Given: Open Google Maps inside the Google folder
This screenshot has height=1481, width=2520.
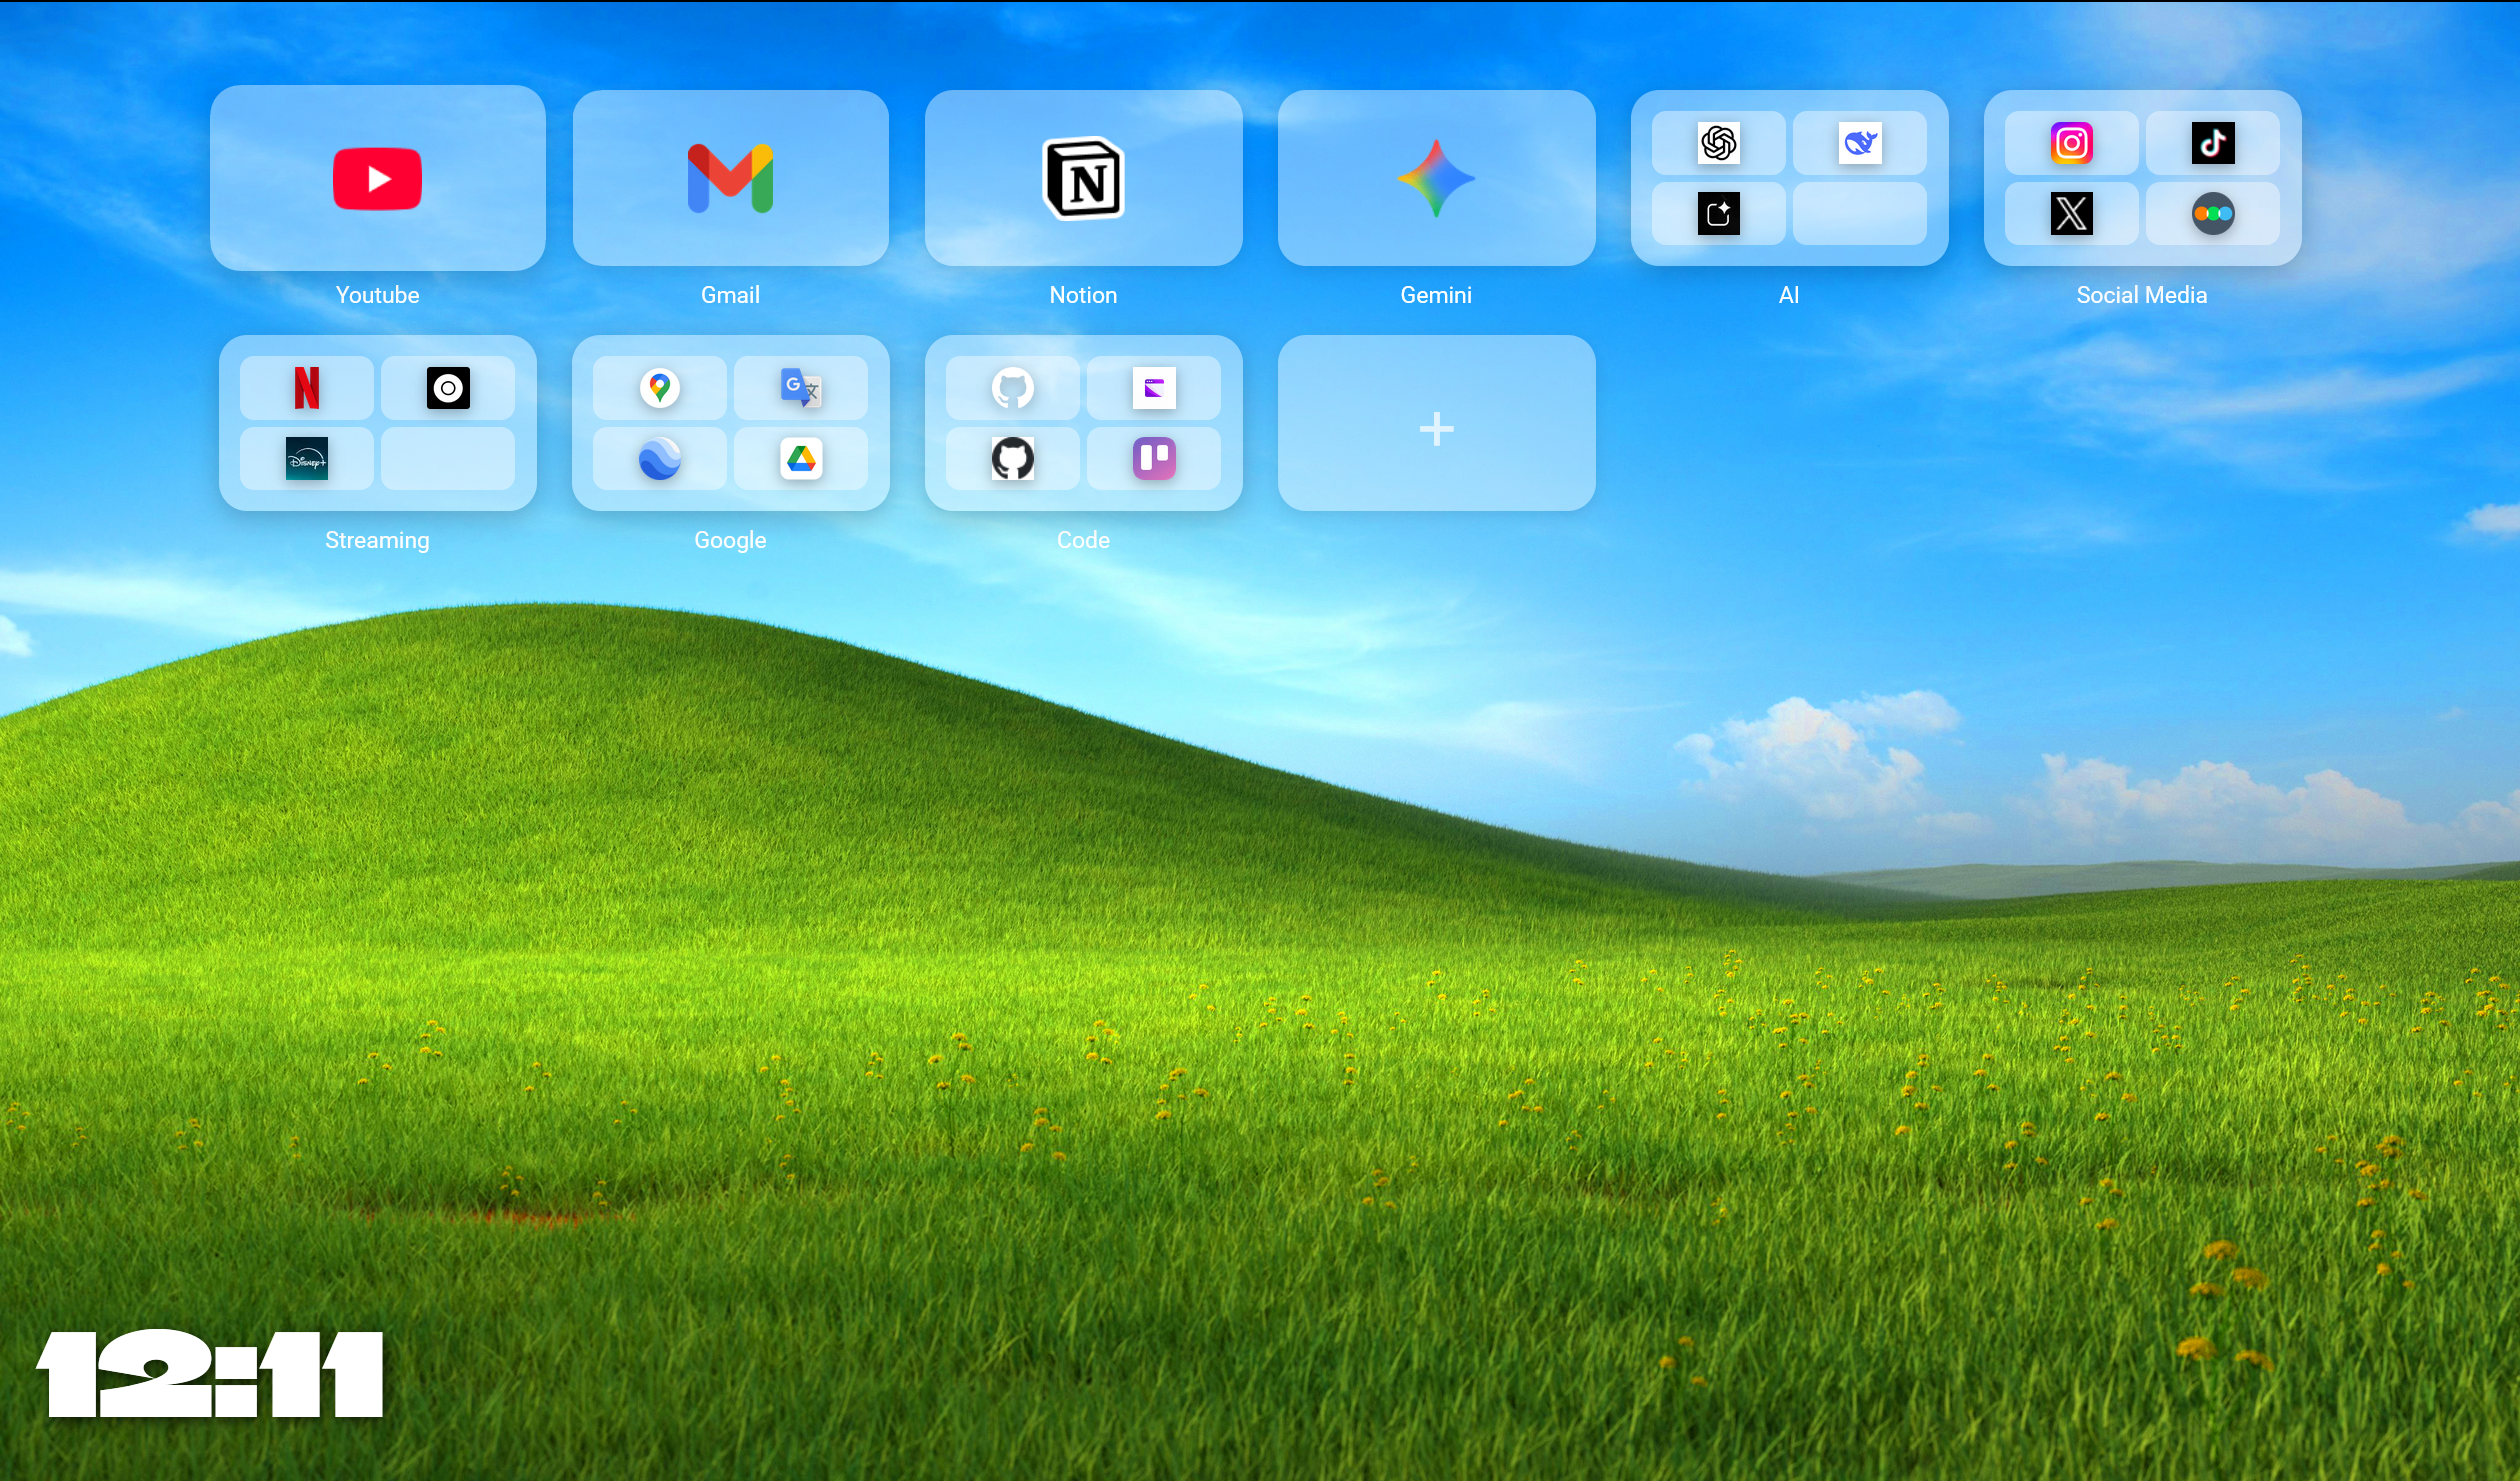Looking at the screenshot, I should pos(660,388).
